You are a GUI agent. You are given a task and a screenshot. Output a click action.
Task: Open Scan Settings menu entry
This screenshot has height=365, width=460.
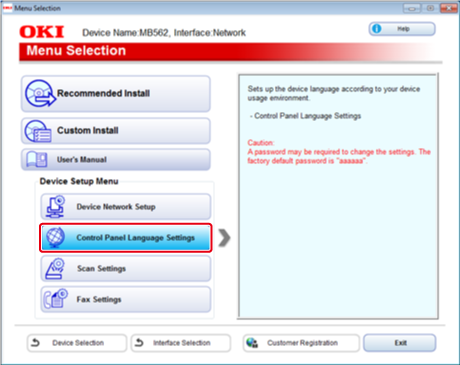pos(126,268)
